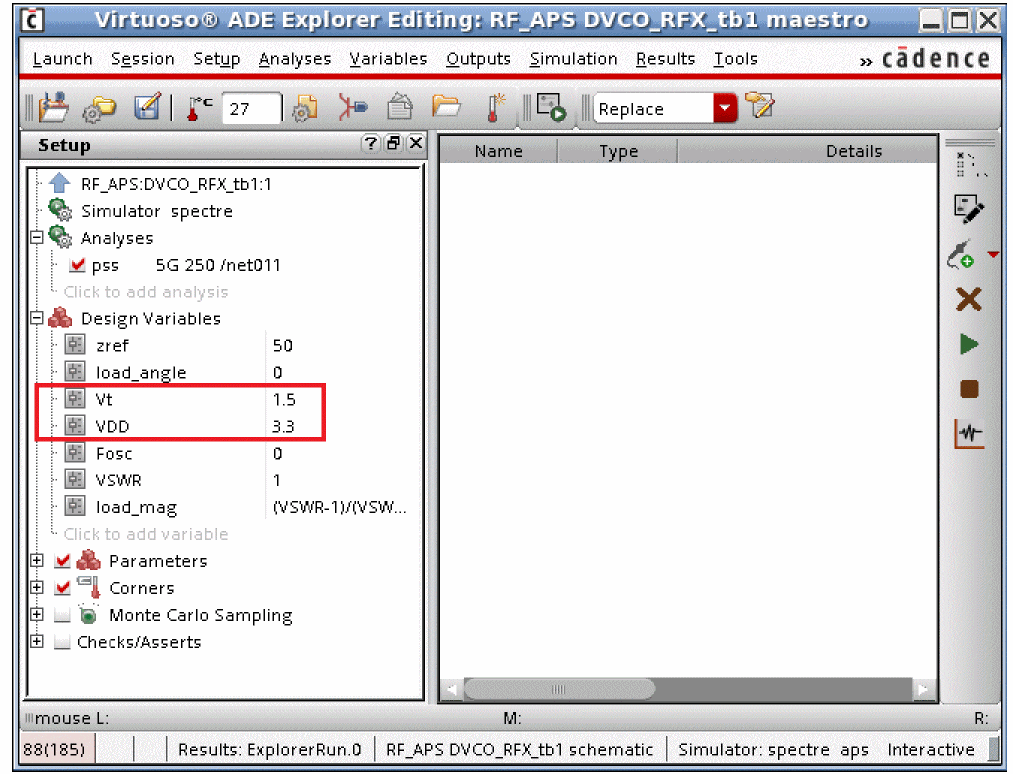This screenshot has width=1013, height=774.
Task: Open the Simulation menu
Action: coord(573,59)
